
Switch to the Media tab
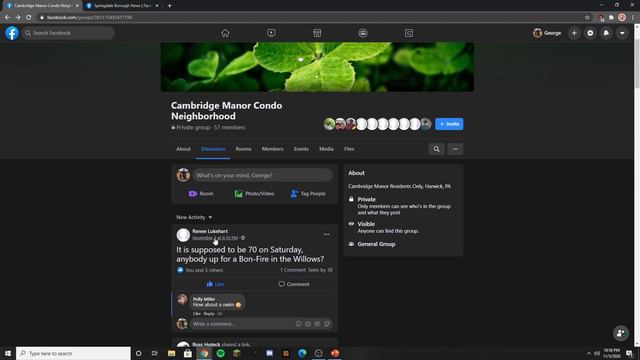pyautogui.click(x=326, y=149)
